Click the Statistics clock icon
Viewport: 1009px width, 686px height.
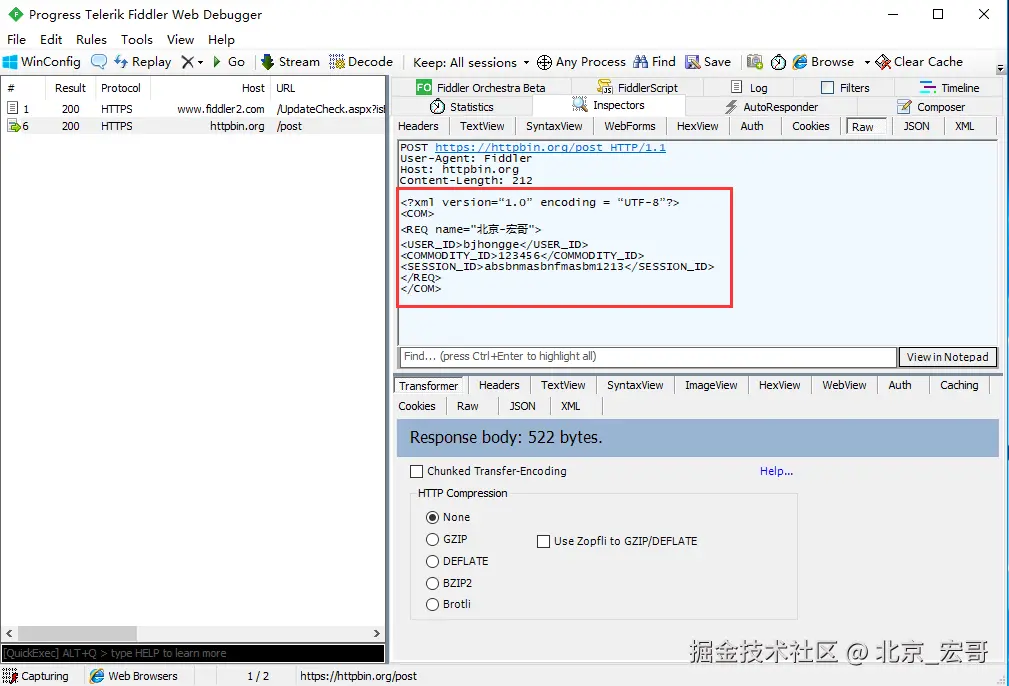[438, 107]
